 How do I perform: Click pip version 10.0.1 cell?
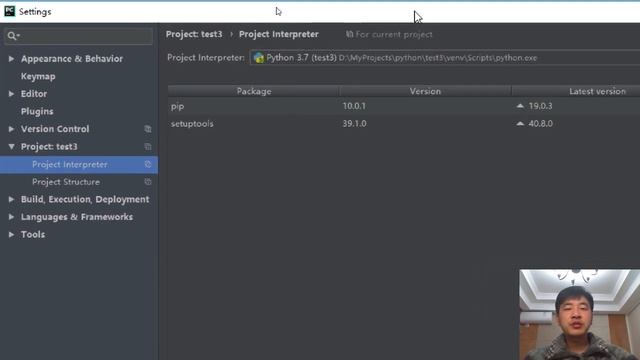click(354, 106)
